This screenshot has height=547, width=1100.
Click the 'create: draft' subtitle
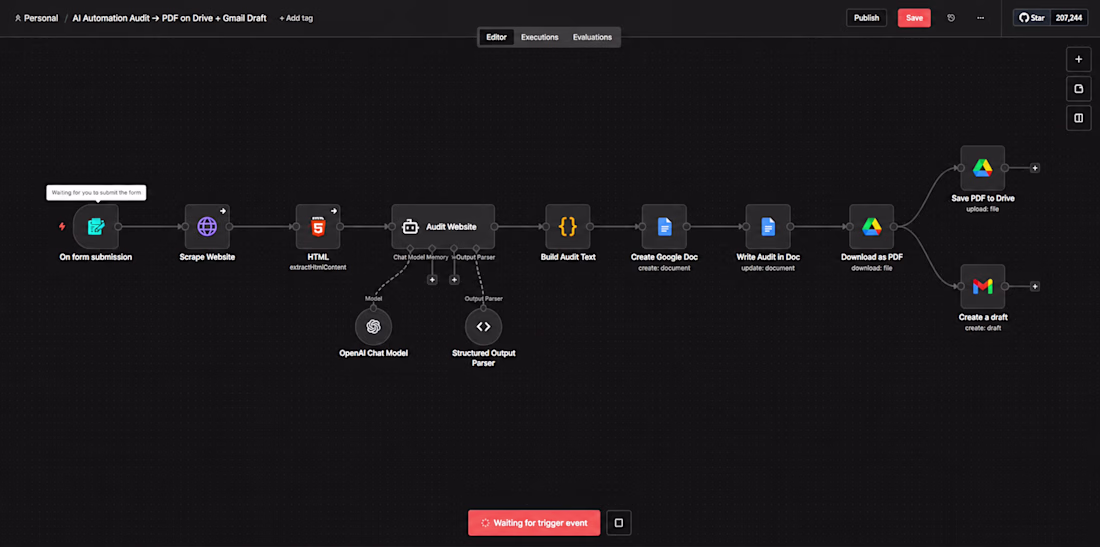pyautogui.click(x=982, y=328)
